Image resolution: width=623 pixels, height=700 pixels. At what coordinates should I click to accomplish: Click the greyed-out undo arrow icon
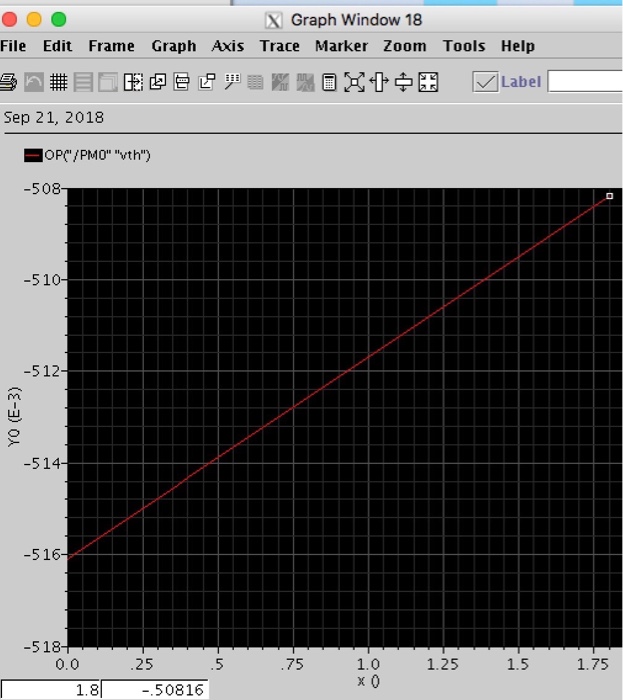coord(34,82)
